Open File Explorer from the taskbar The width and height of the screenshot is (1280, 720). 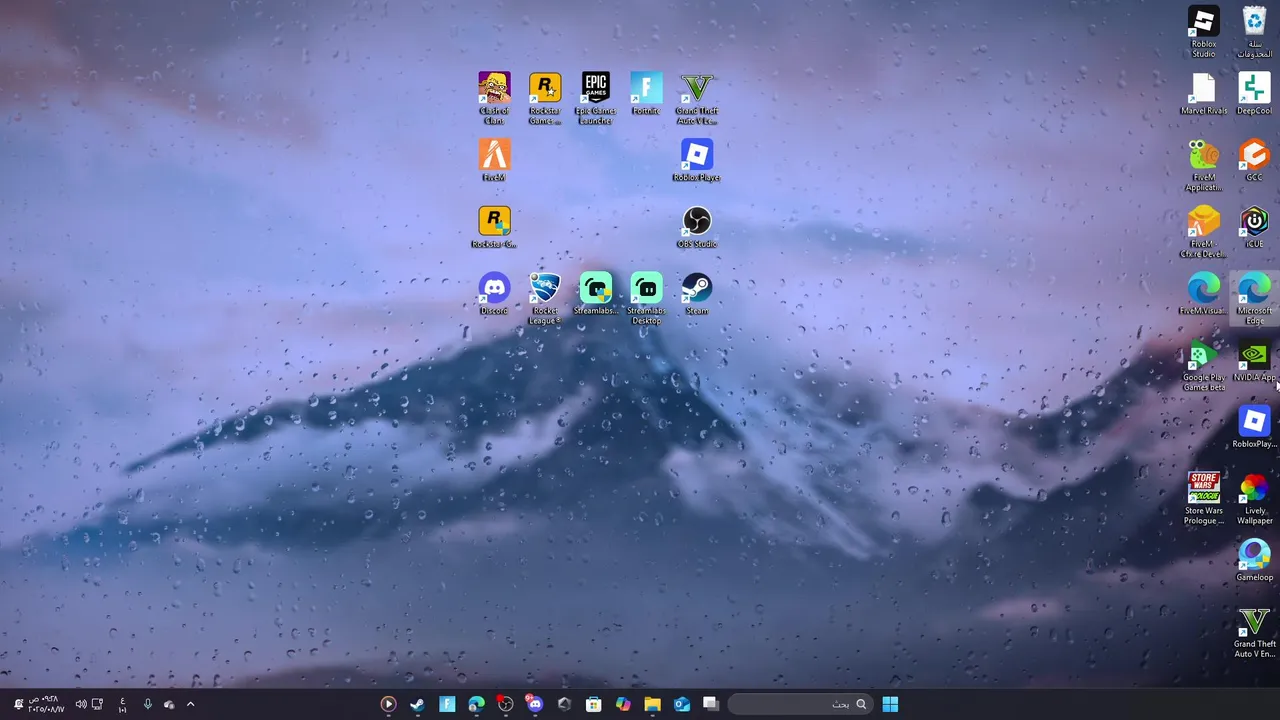click(x=652, y=704)
